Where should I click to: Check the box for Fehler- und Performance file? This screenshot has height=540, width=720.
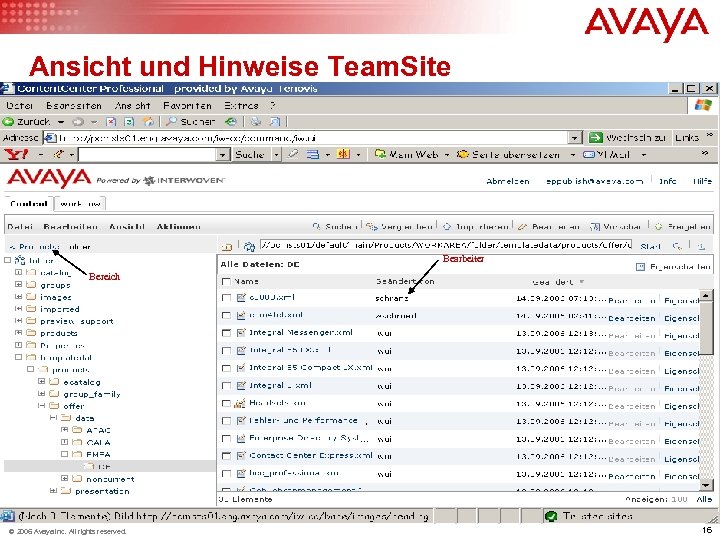tap(226, 421)
